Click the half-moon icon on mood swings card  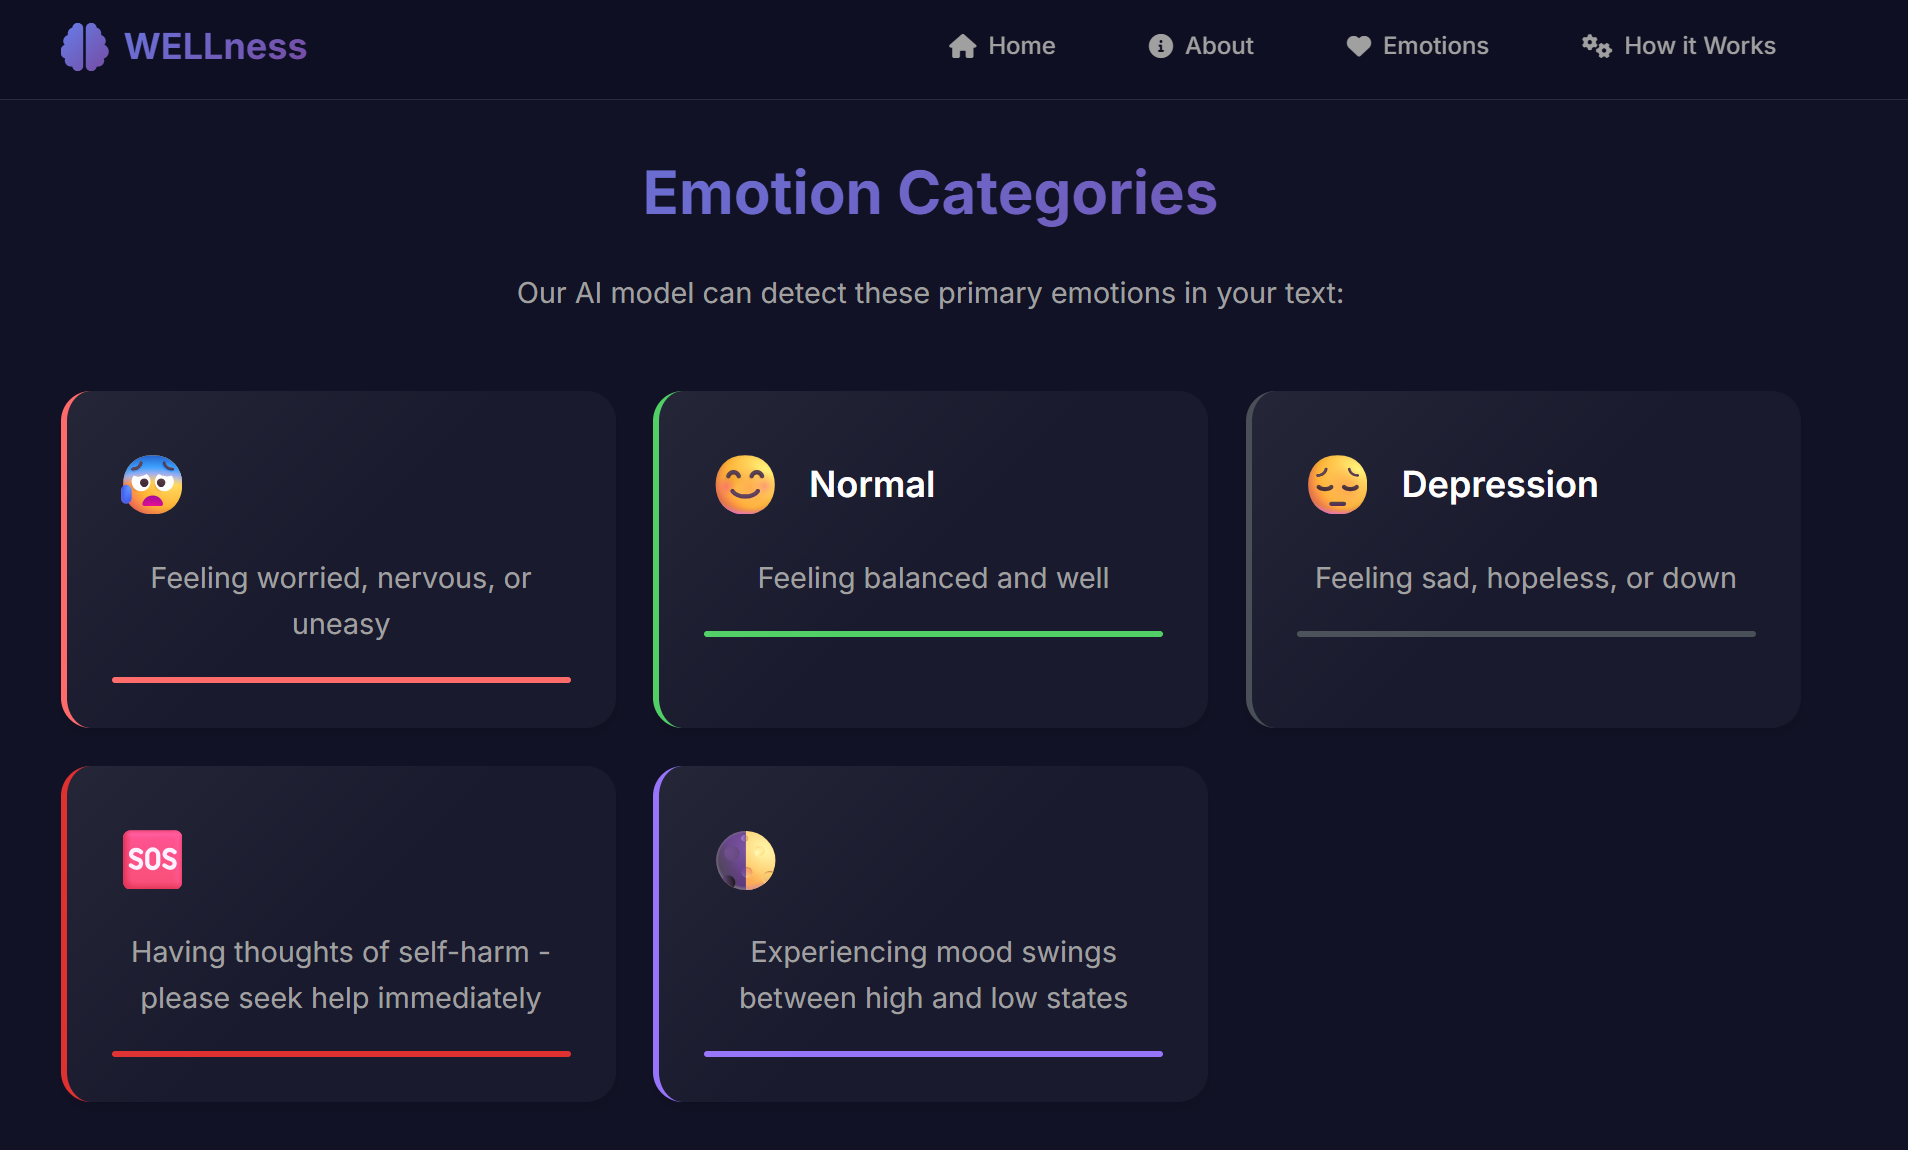tap(745, 859)
